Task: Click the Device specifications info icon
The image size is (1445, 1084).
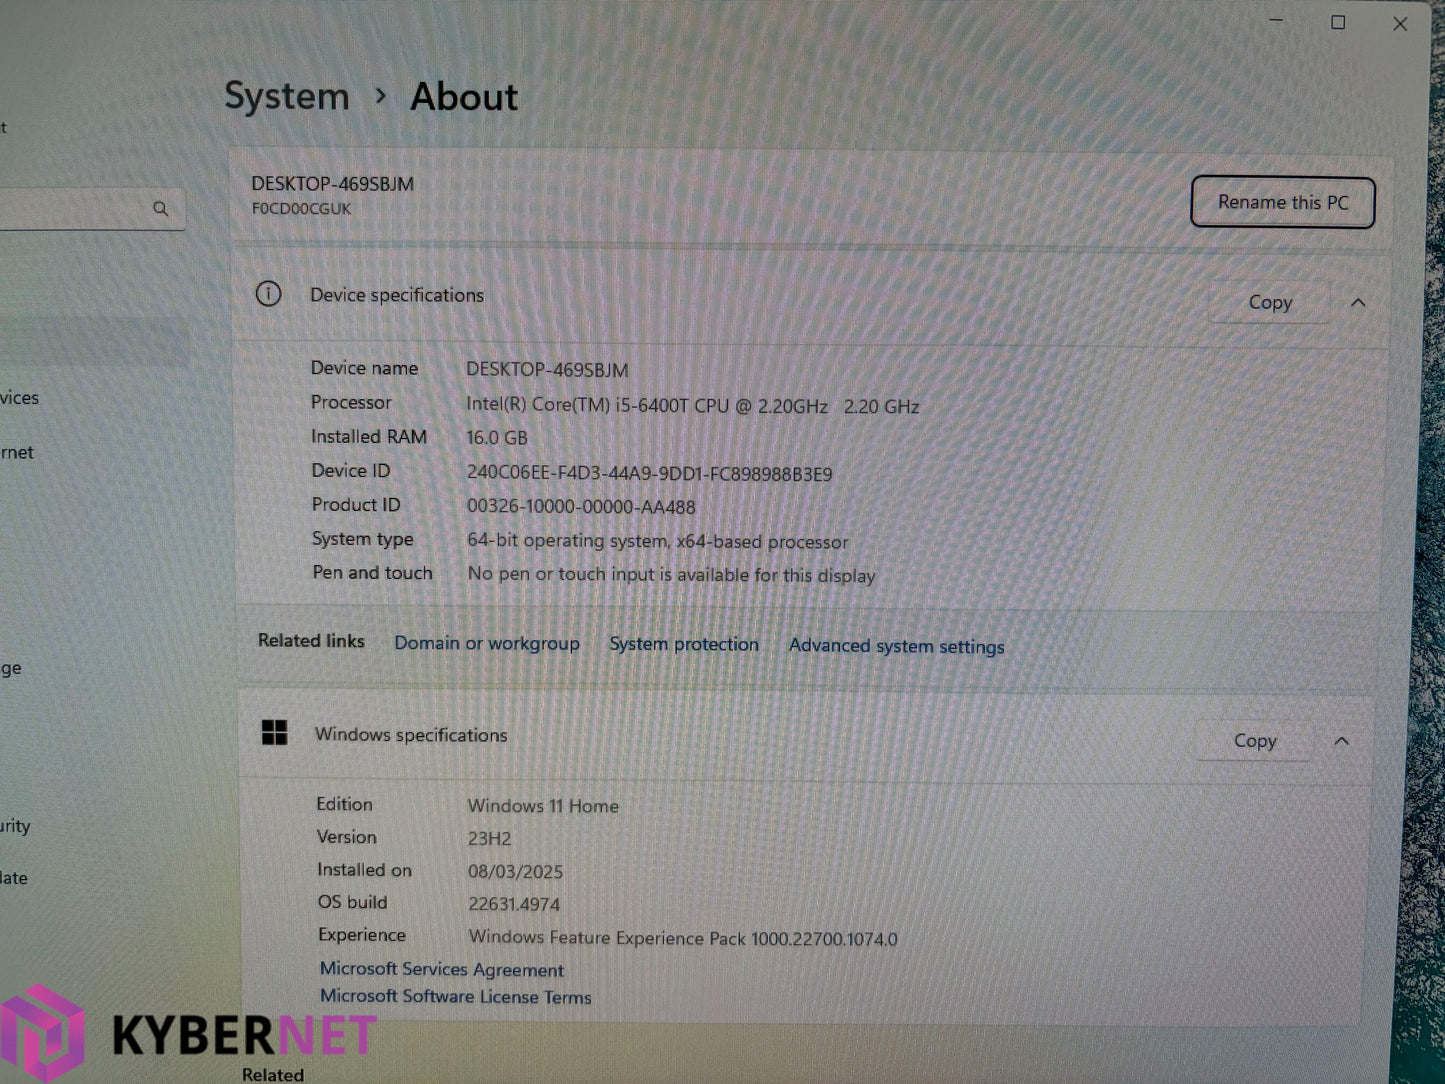Action: [268, 294]
